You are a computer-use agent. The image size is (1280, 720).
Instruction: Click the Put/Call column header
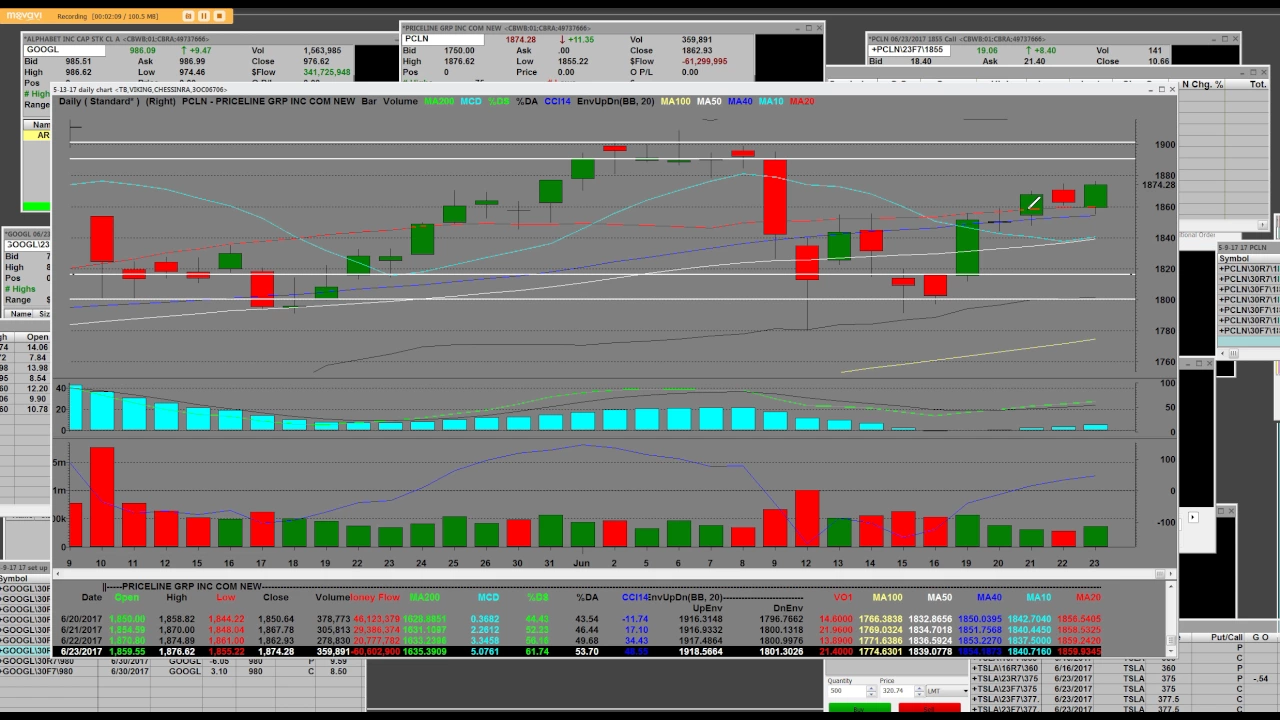pyautogui.click(x=1226, y=637)
